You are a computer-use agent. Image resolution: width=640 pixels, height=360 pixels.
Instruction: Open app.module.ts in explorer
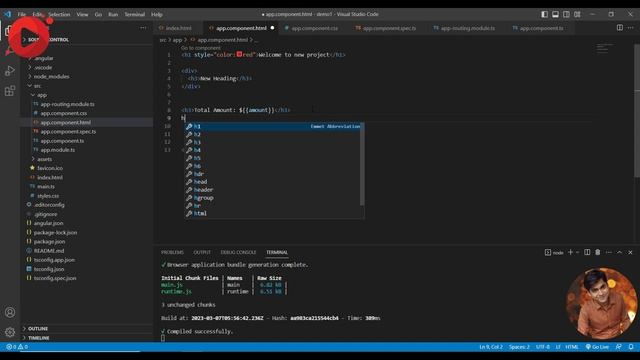pyautogui.click(x=58, y=150)
